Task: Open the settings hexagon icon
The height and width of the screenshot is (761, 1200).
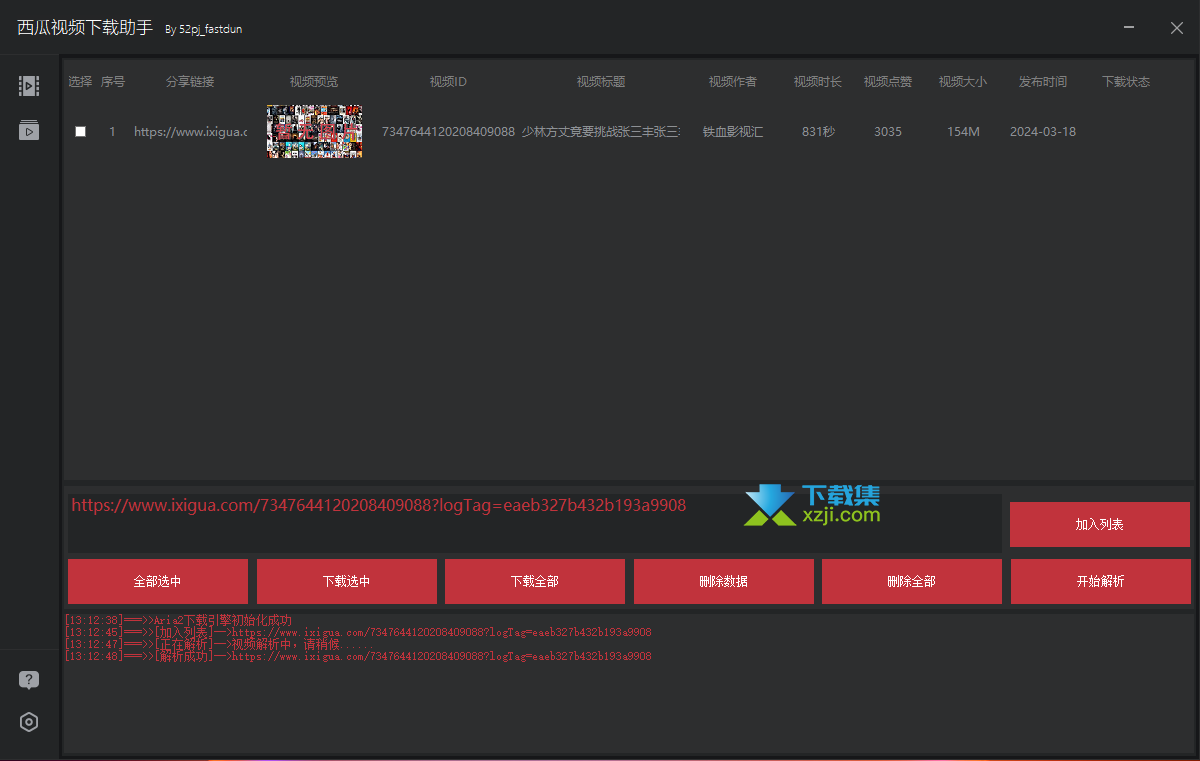Action: (x=29, y=722)
